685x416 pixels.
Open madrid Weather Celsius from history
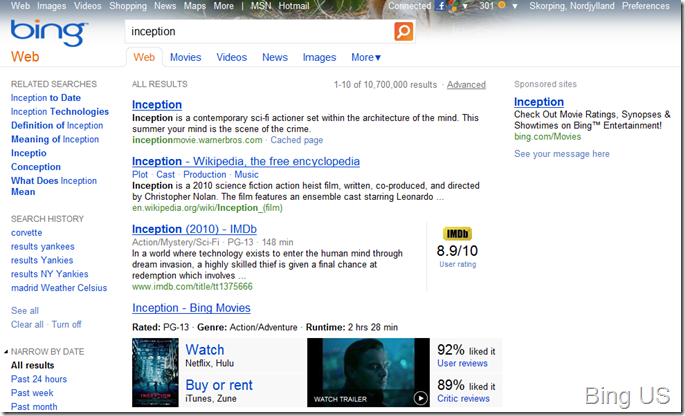[59, 288]
